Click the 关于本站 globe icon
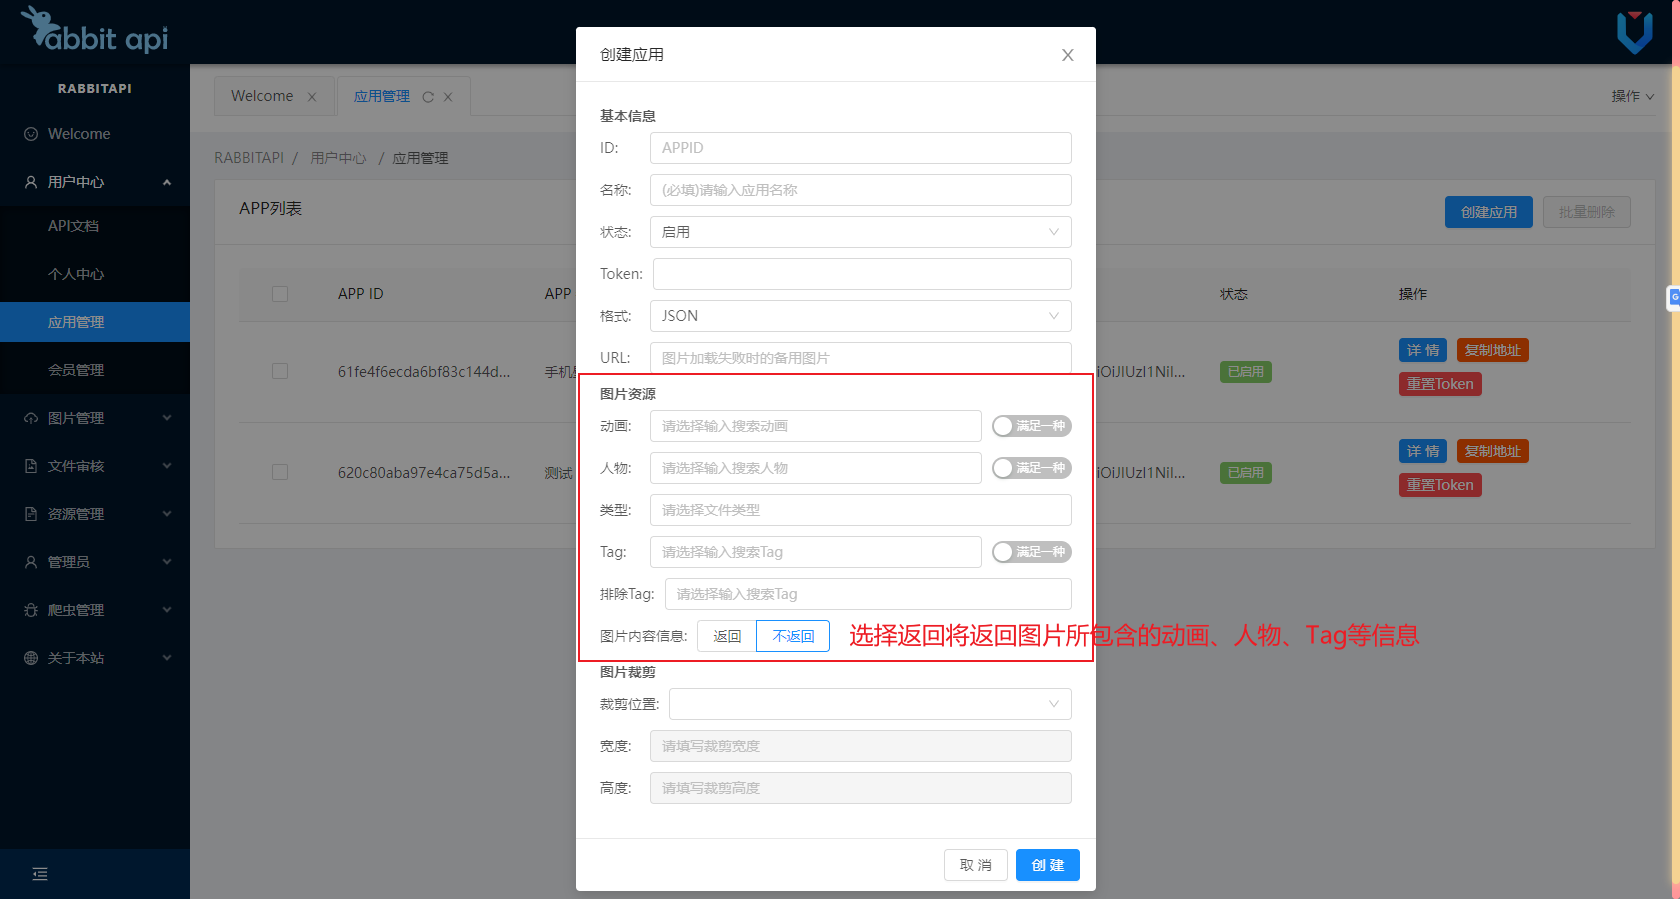Image resolution: width=1680 pixels, height=899 pixels. [31, 658]
